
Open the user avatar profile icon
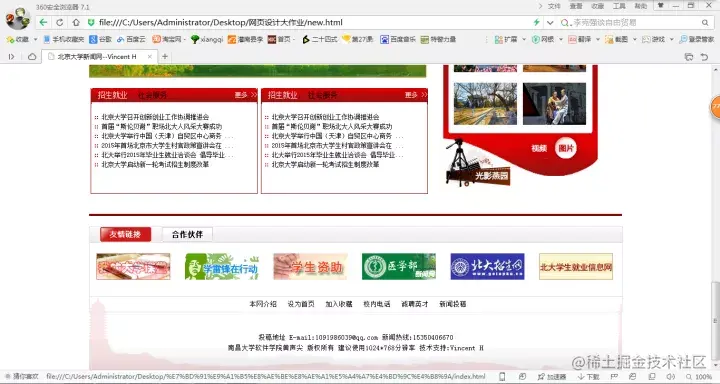coord(17,19)
